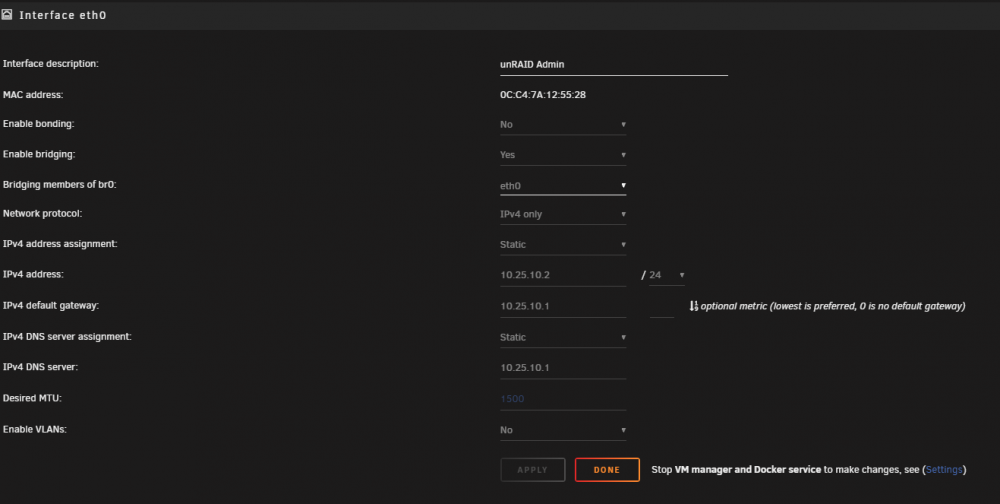This screenshot has height=504, width=1000.
Task: Click the gateway metric input field
Action: click(661, 307)
